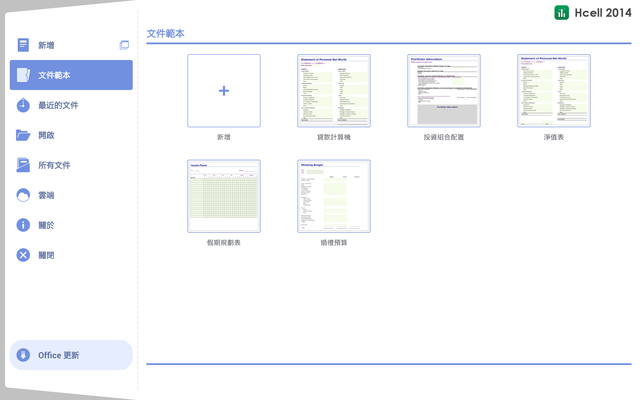Open 最近的文件 clock icon

[x=23, y=105]
